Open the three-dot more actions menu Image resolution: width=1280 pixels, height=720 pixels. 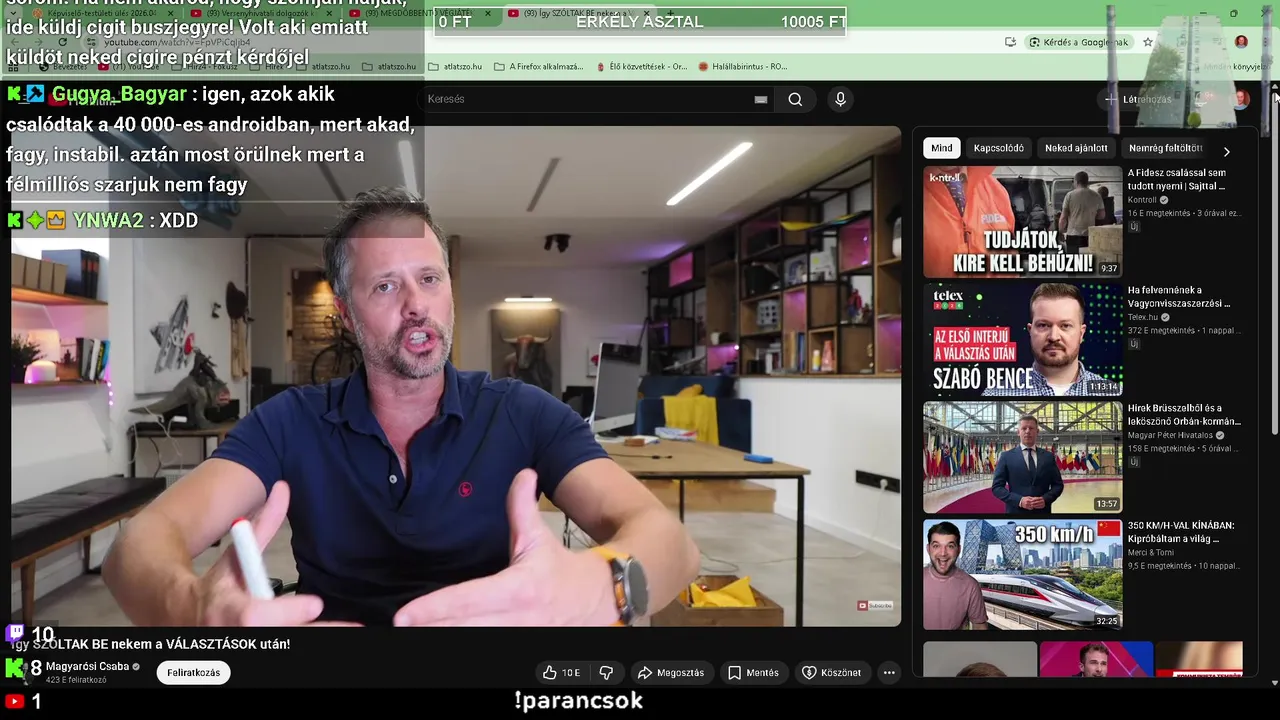point(889,673)
